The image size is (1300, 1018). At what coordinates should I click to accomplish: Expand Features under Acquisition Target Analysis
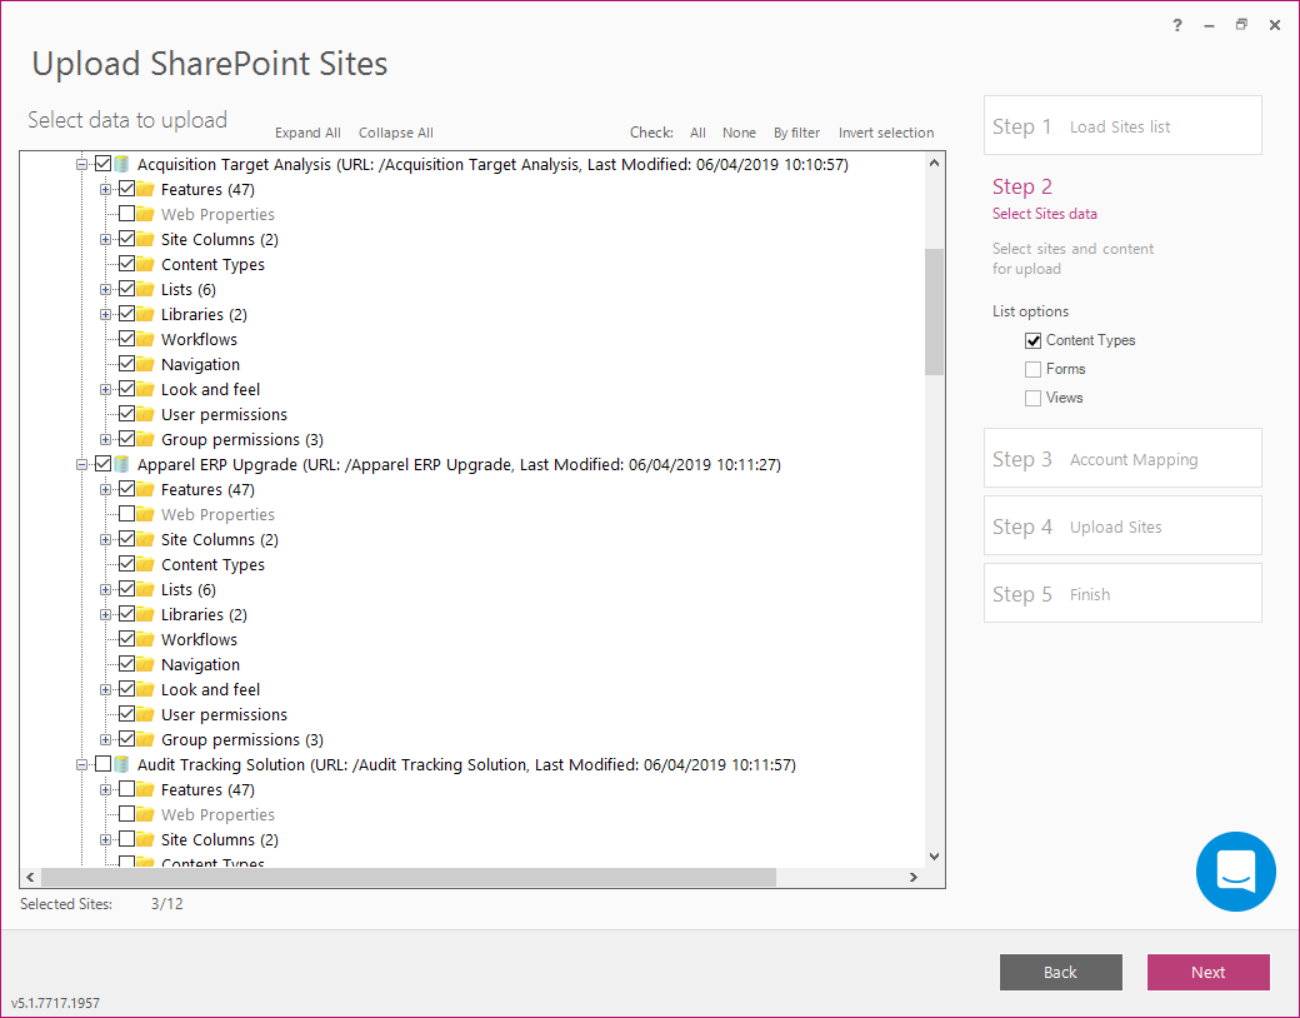tap(105, 189)
